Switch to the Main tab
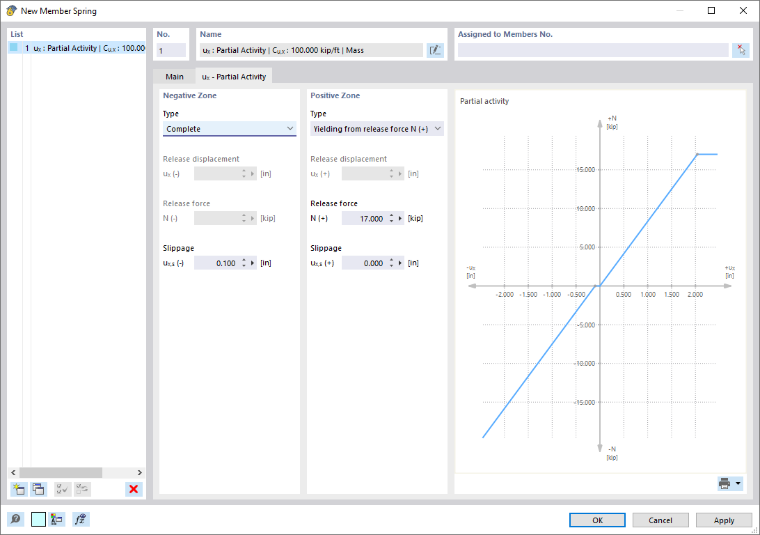The width and height of the screenshot is (760, 535). (174, 77)
